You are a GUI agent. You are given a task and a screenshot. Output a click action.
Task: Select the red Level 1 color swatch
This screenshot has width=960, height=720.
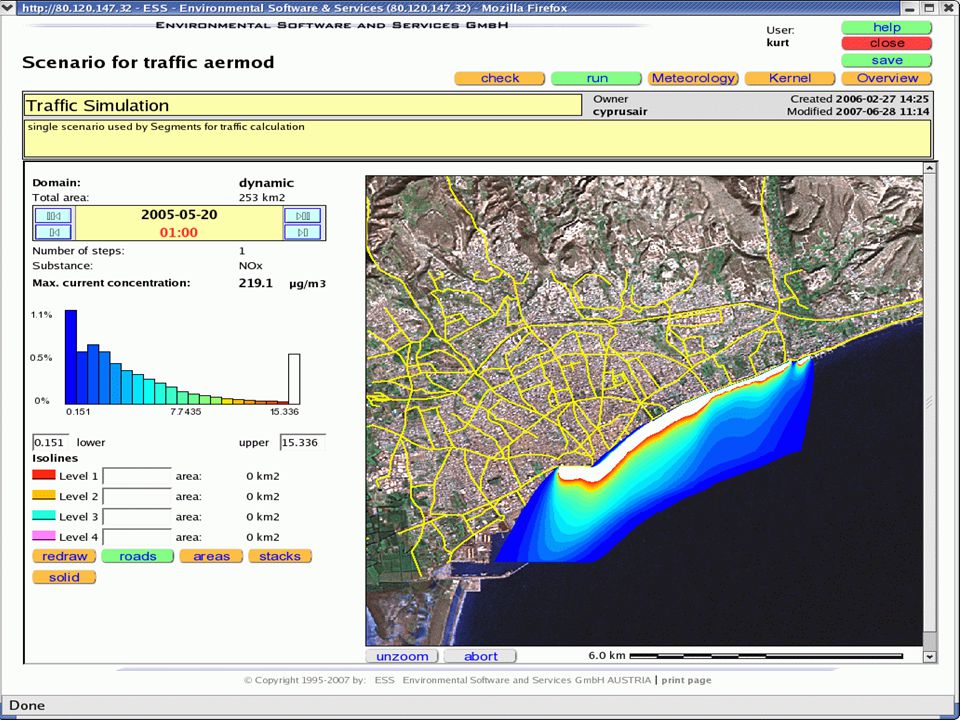pyautogui.click(x=43, y=475)
